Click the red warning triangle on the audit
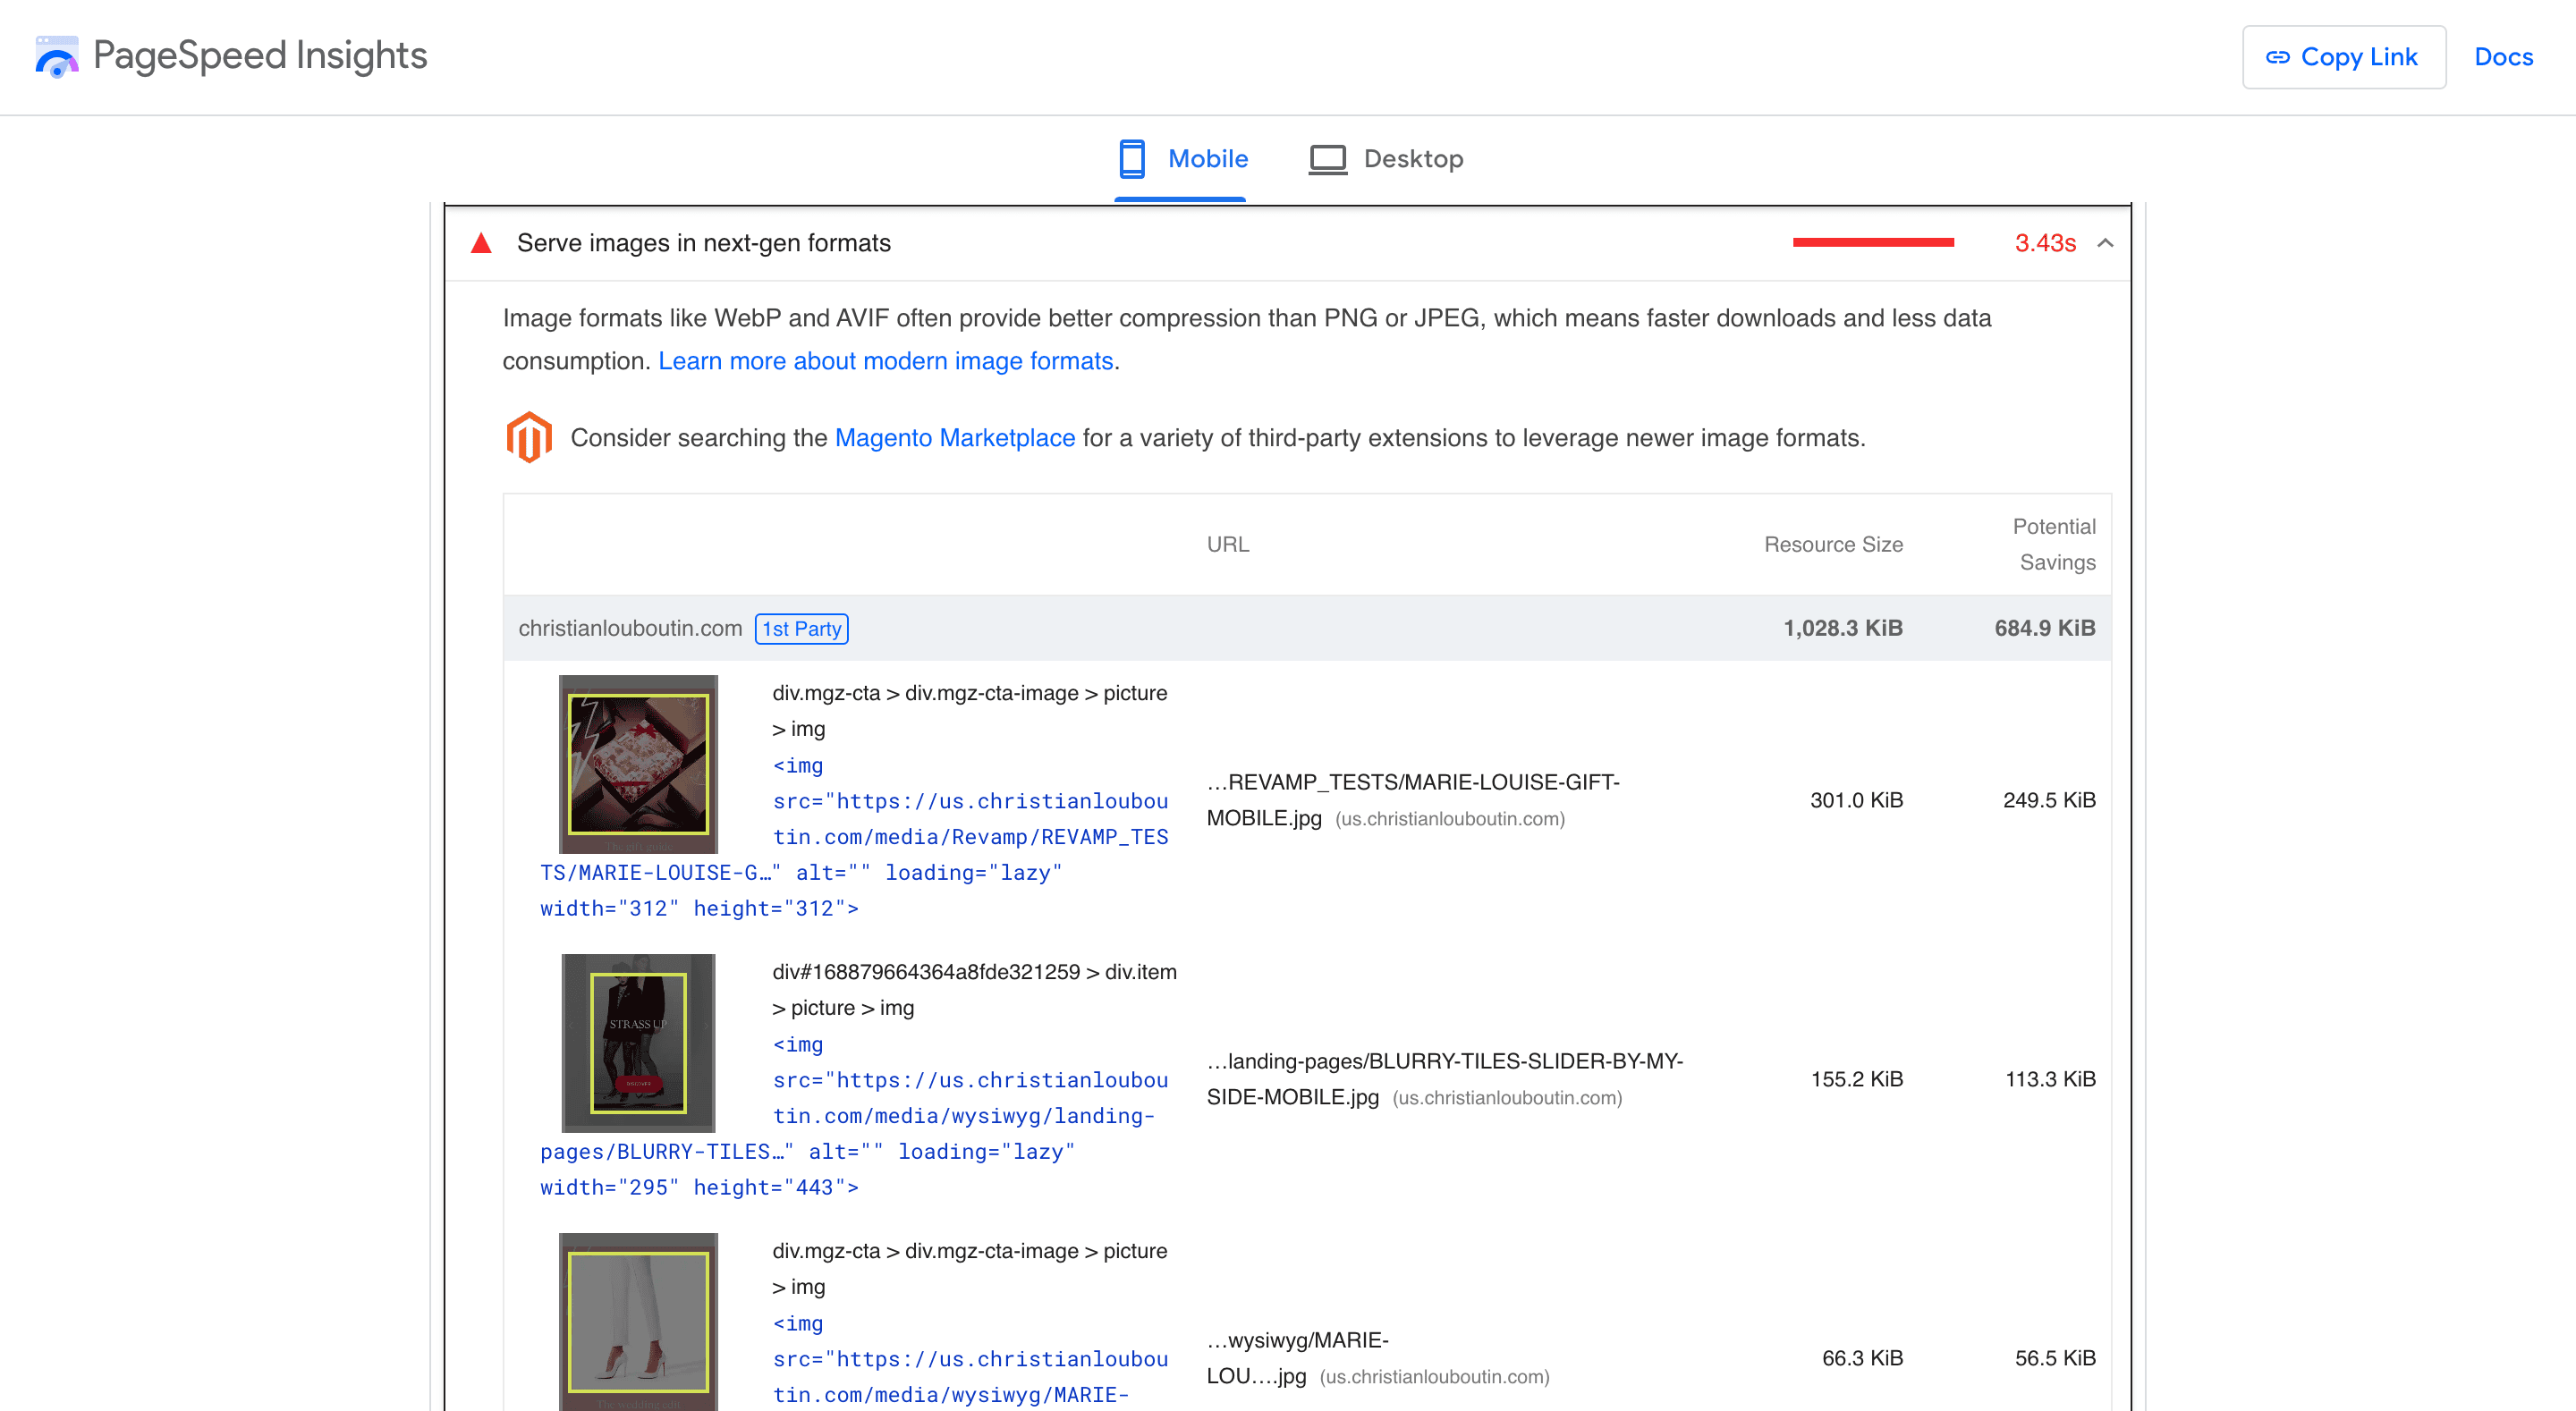 (x=482, y=241)
